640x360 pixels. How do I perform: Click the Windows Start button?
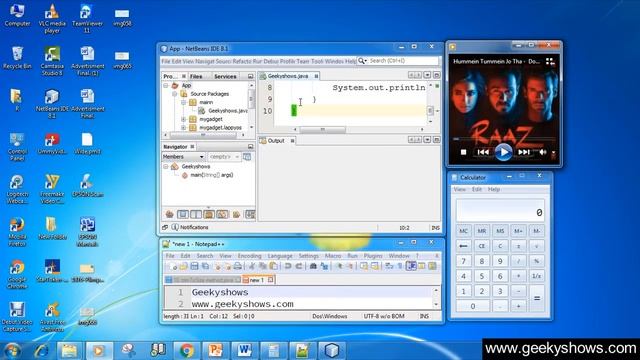coord(12,351)
